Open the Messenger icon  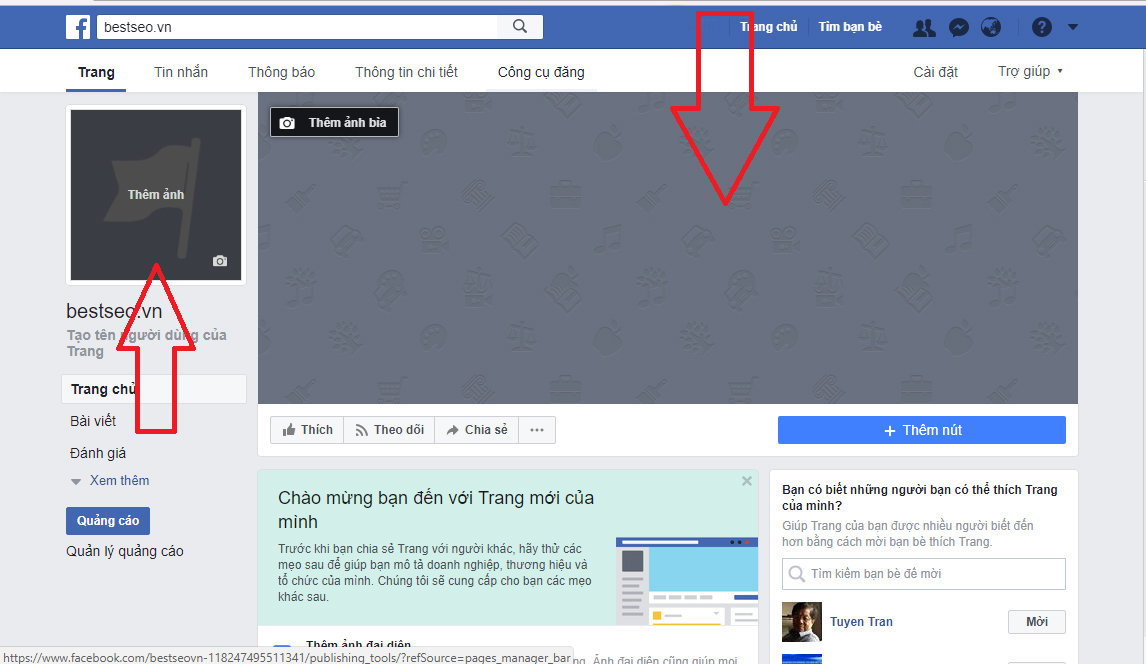[x=958, y=27]
